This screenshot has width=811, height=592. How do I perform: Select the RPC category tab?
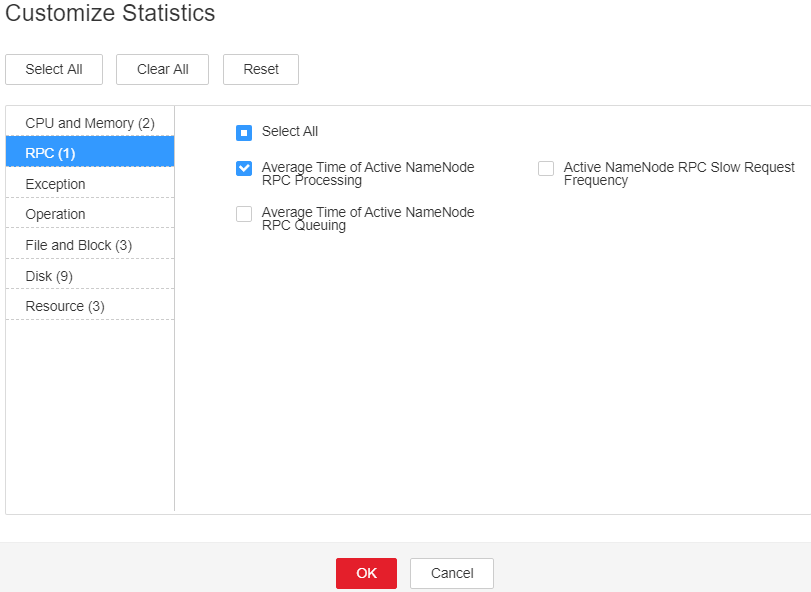pos(90,153)
